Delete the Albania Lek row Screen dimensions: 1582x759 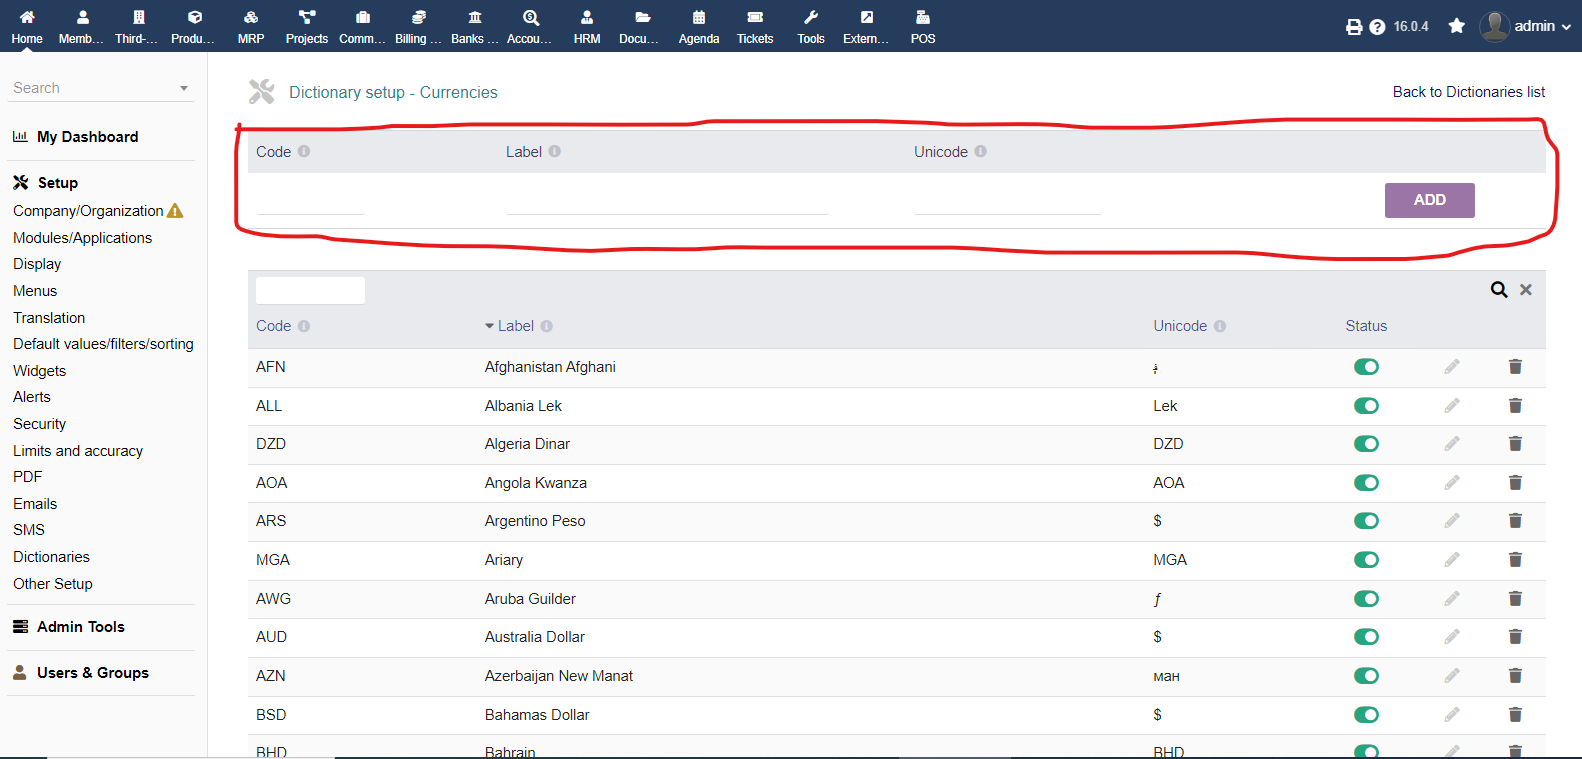1515,405
